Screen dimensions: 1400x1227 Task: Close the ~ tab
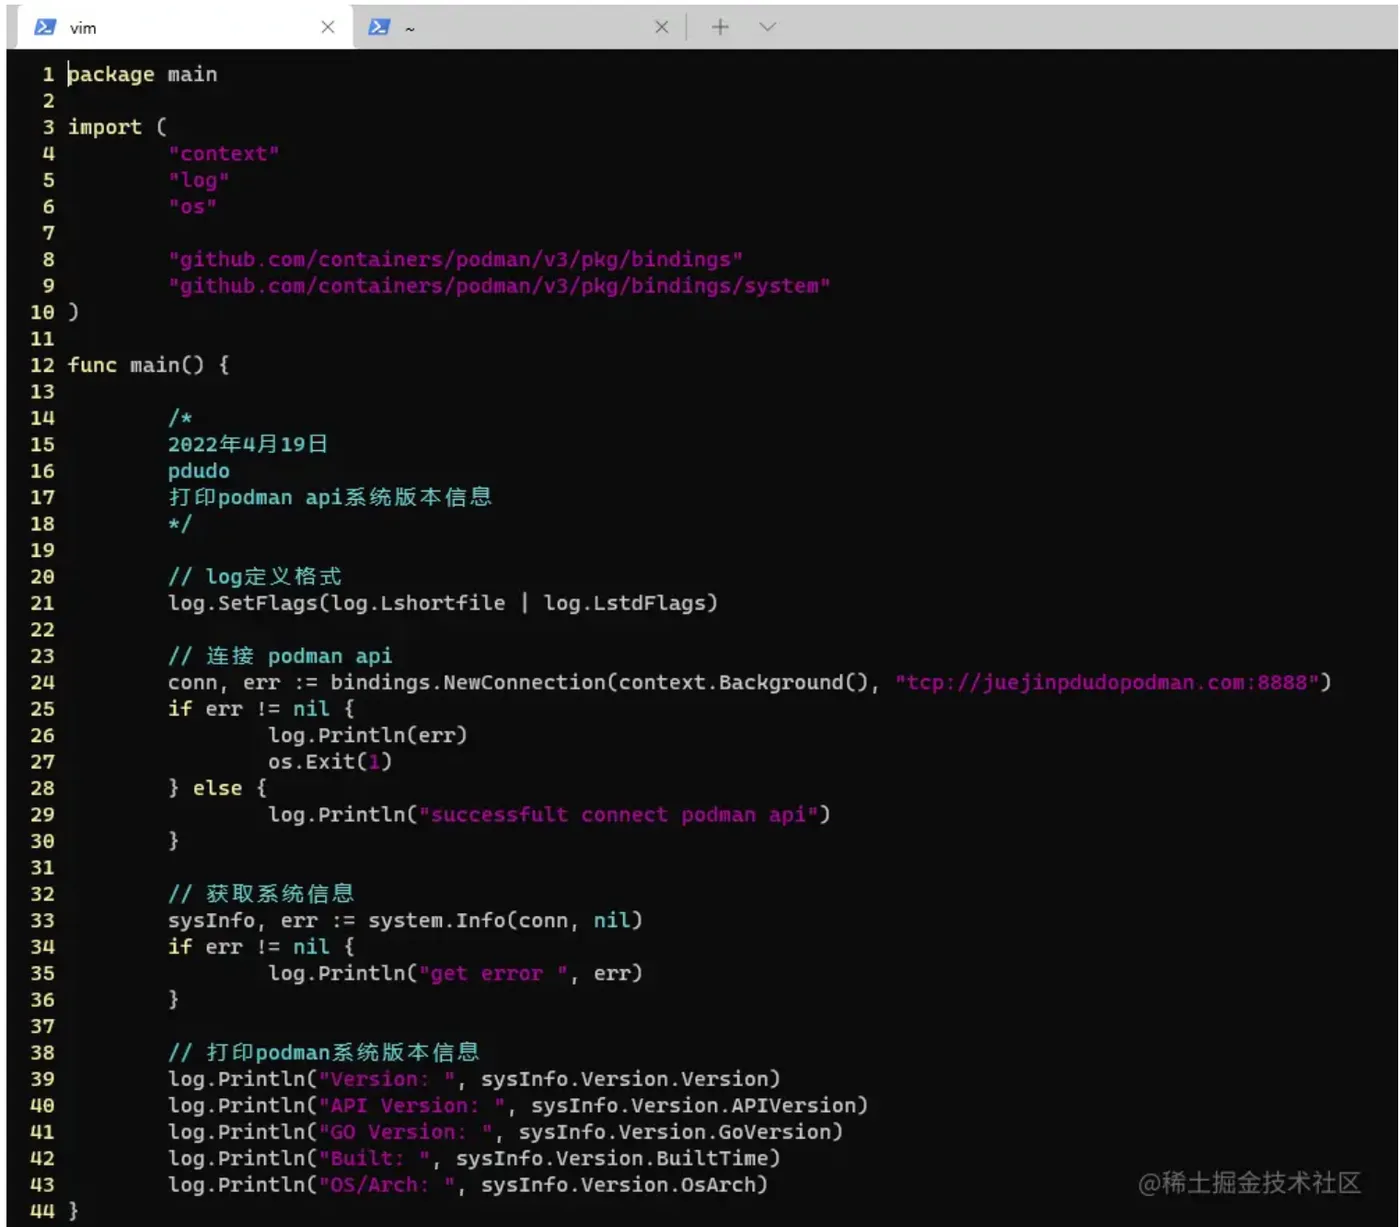pyautogui.click(x=661, y=27)
